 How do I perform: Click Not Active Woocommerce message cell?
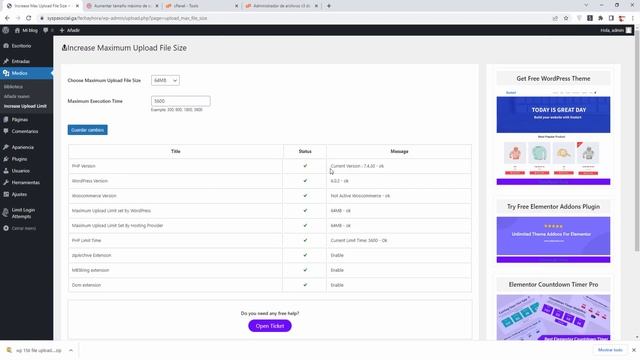pos(399,196)
